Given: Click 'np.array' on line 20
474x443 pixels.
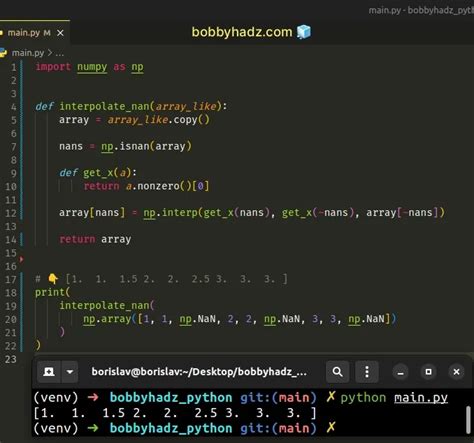Looking at the screenshot, I should pos(107,319).
